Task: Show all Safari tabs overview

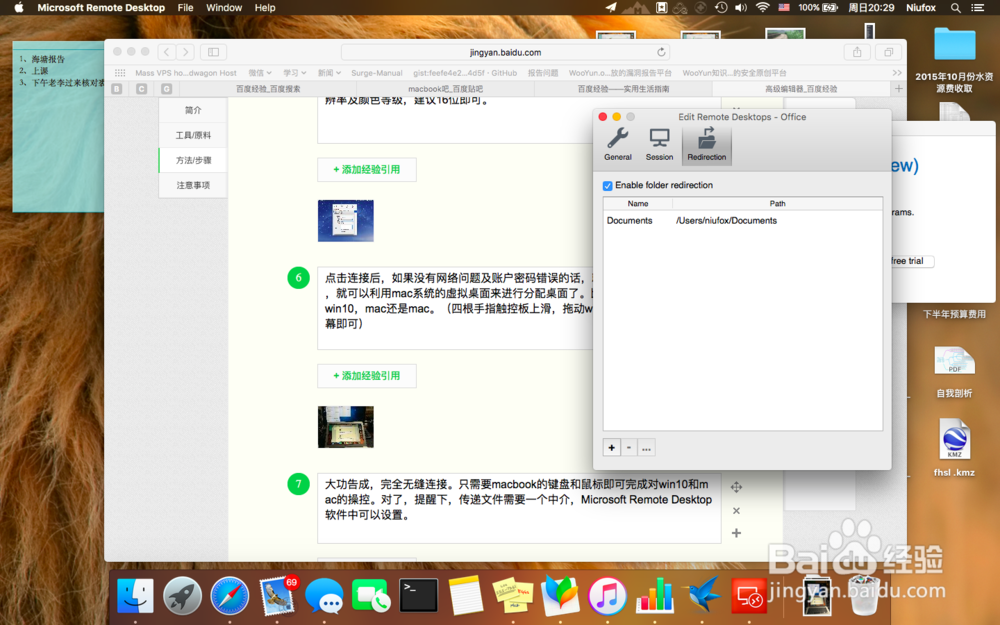Action: 888,52
